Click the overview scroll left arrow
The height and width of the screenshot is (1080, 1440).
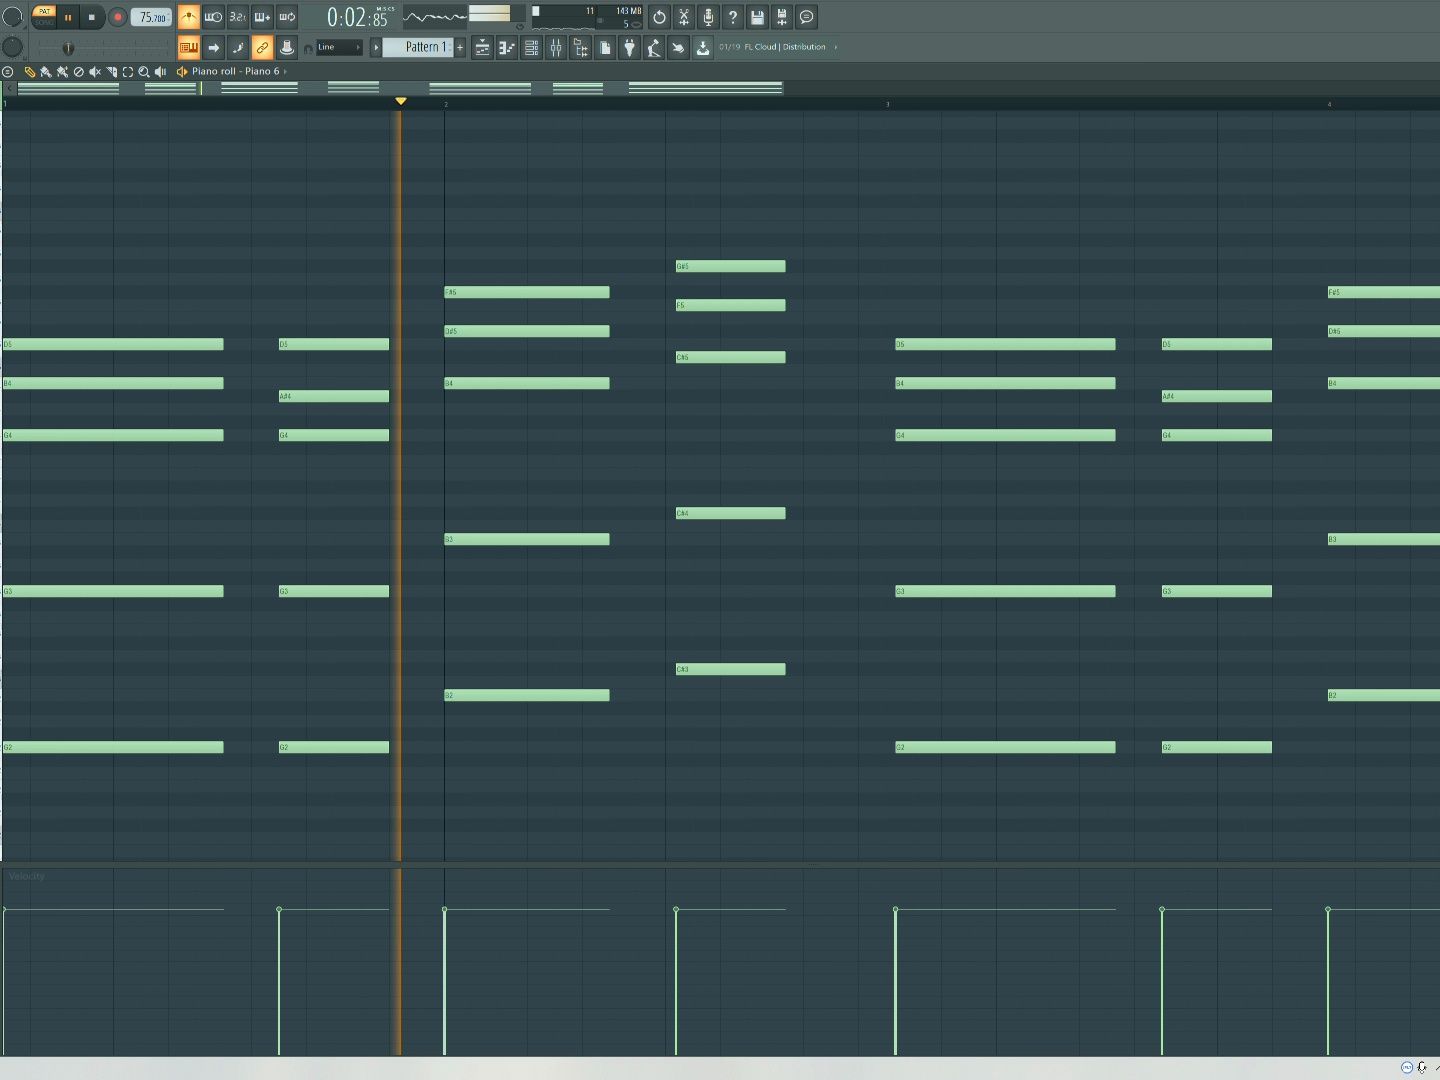pos(9,88)
